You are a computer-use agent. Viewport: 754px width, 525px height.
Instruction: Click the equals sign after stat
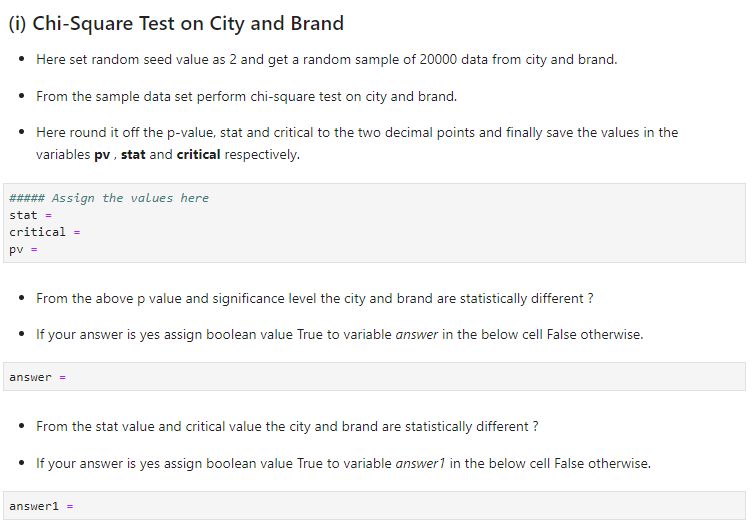[x=48, y=215]
